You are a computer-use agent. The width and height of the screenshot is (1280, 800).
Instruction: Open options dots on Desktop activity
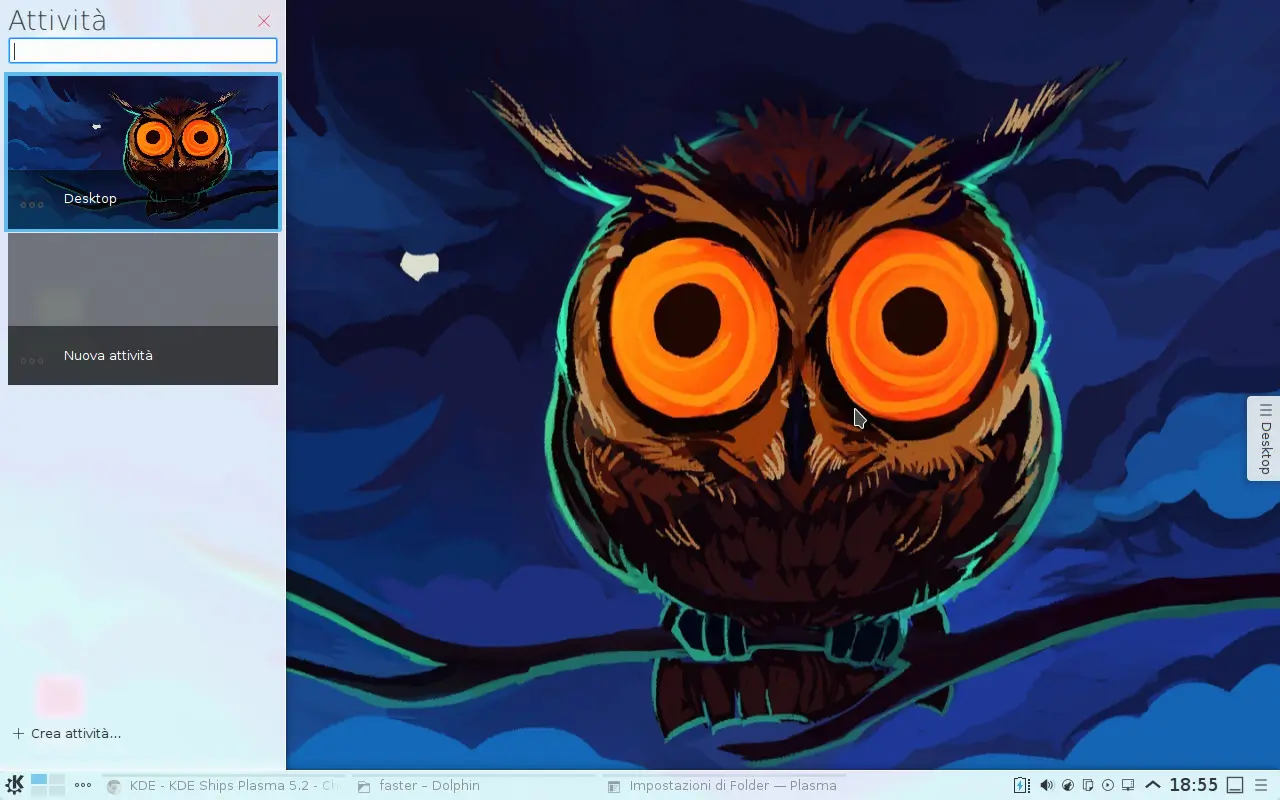coord(32,204)
